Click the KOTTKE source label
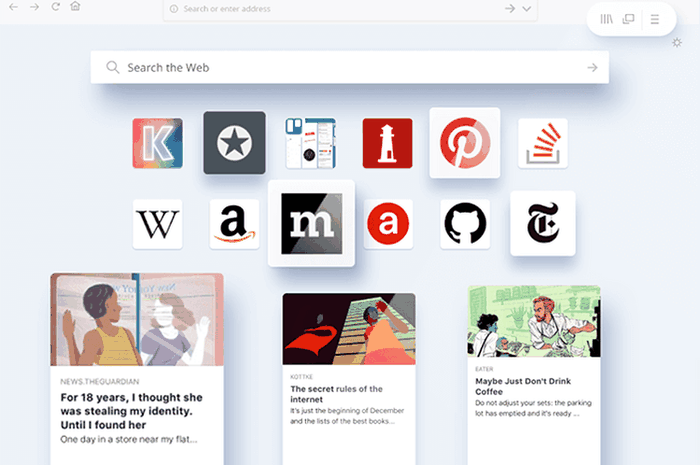Screen dimensions: 700x465 pyautogui.click(x=301, y=377)
